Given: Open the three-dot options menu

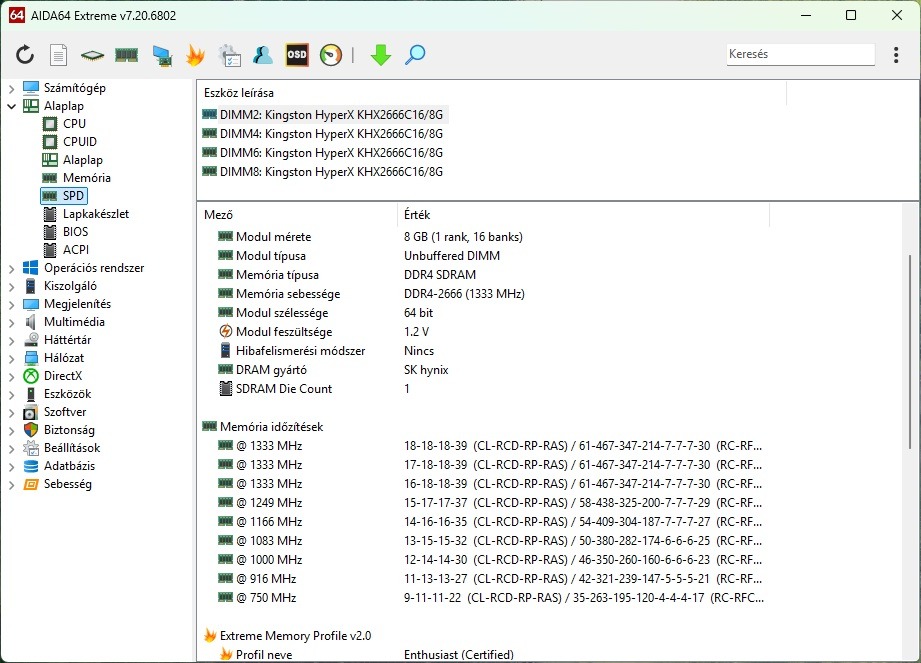Looking at the screenshot, I should pos(896,55).
